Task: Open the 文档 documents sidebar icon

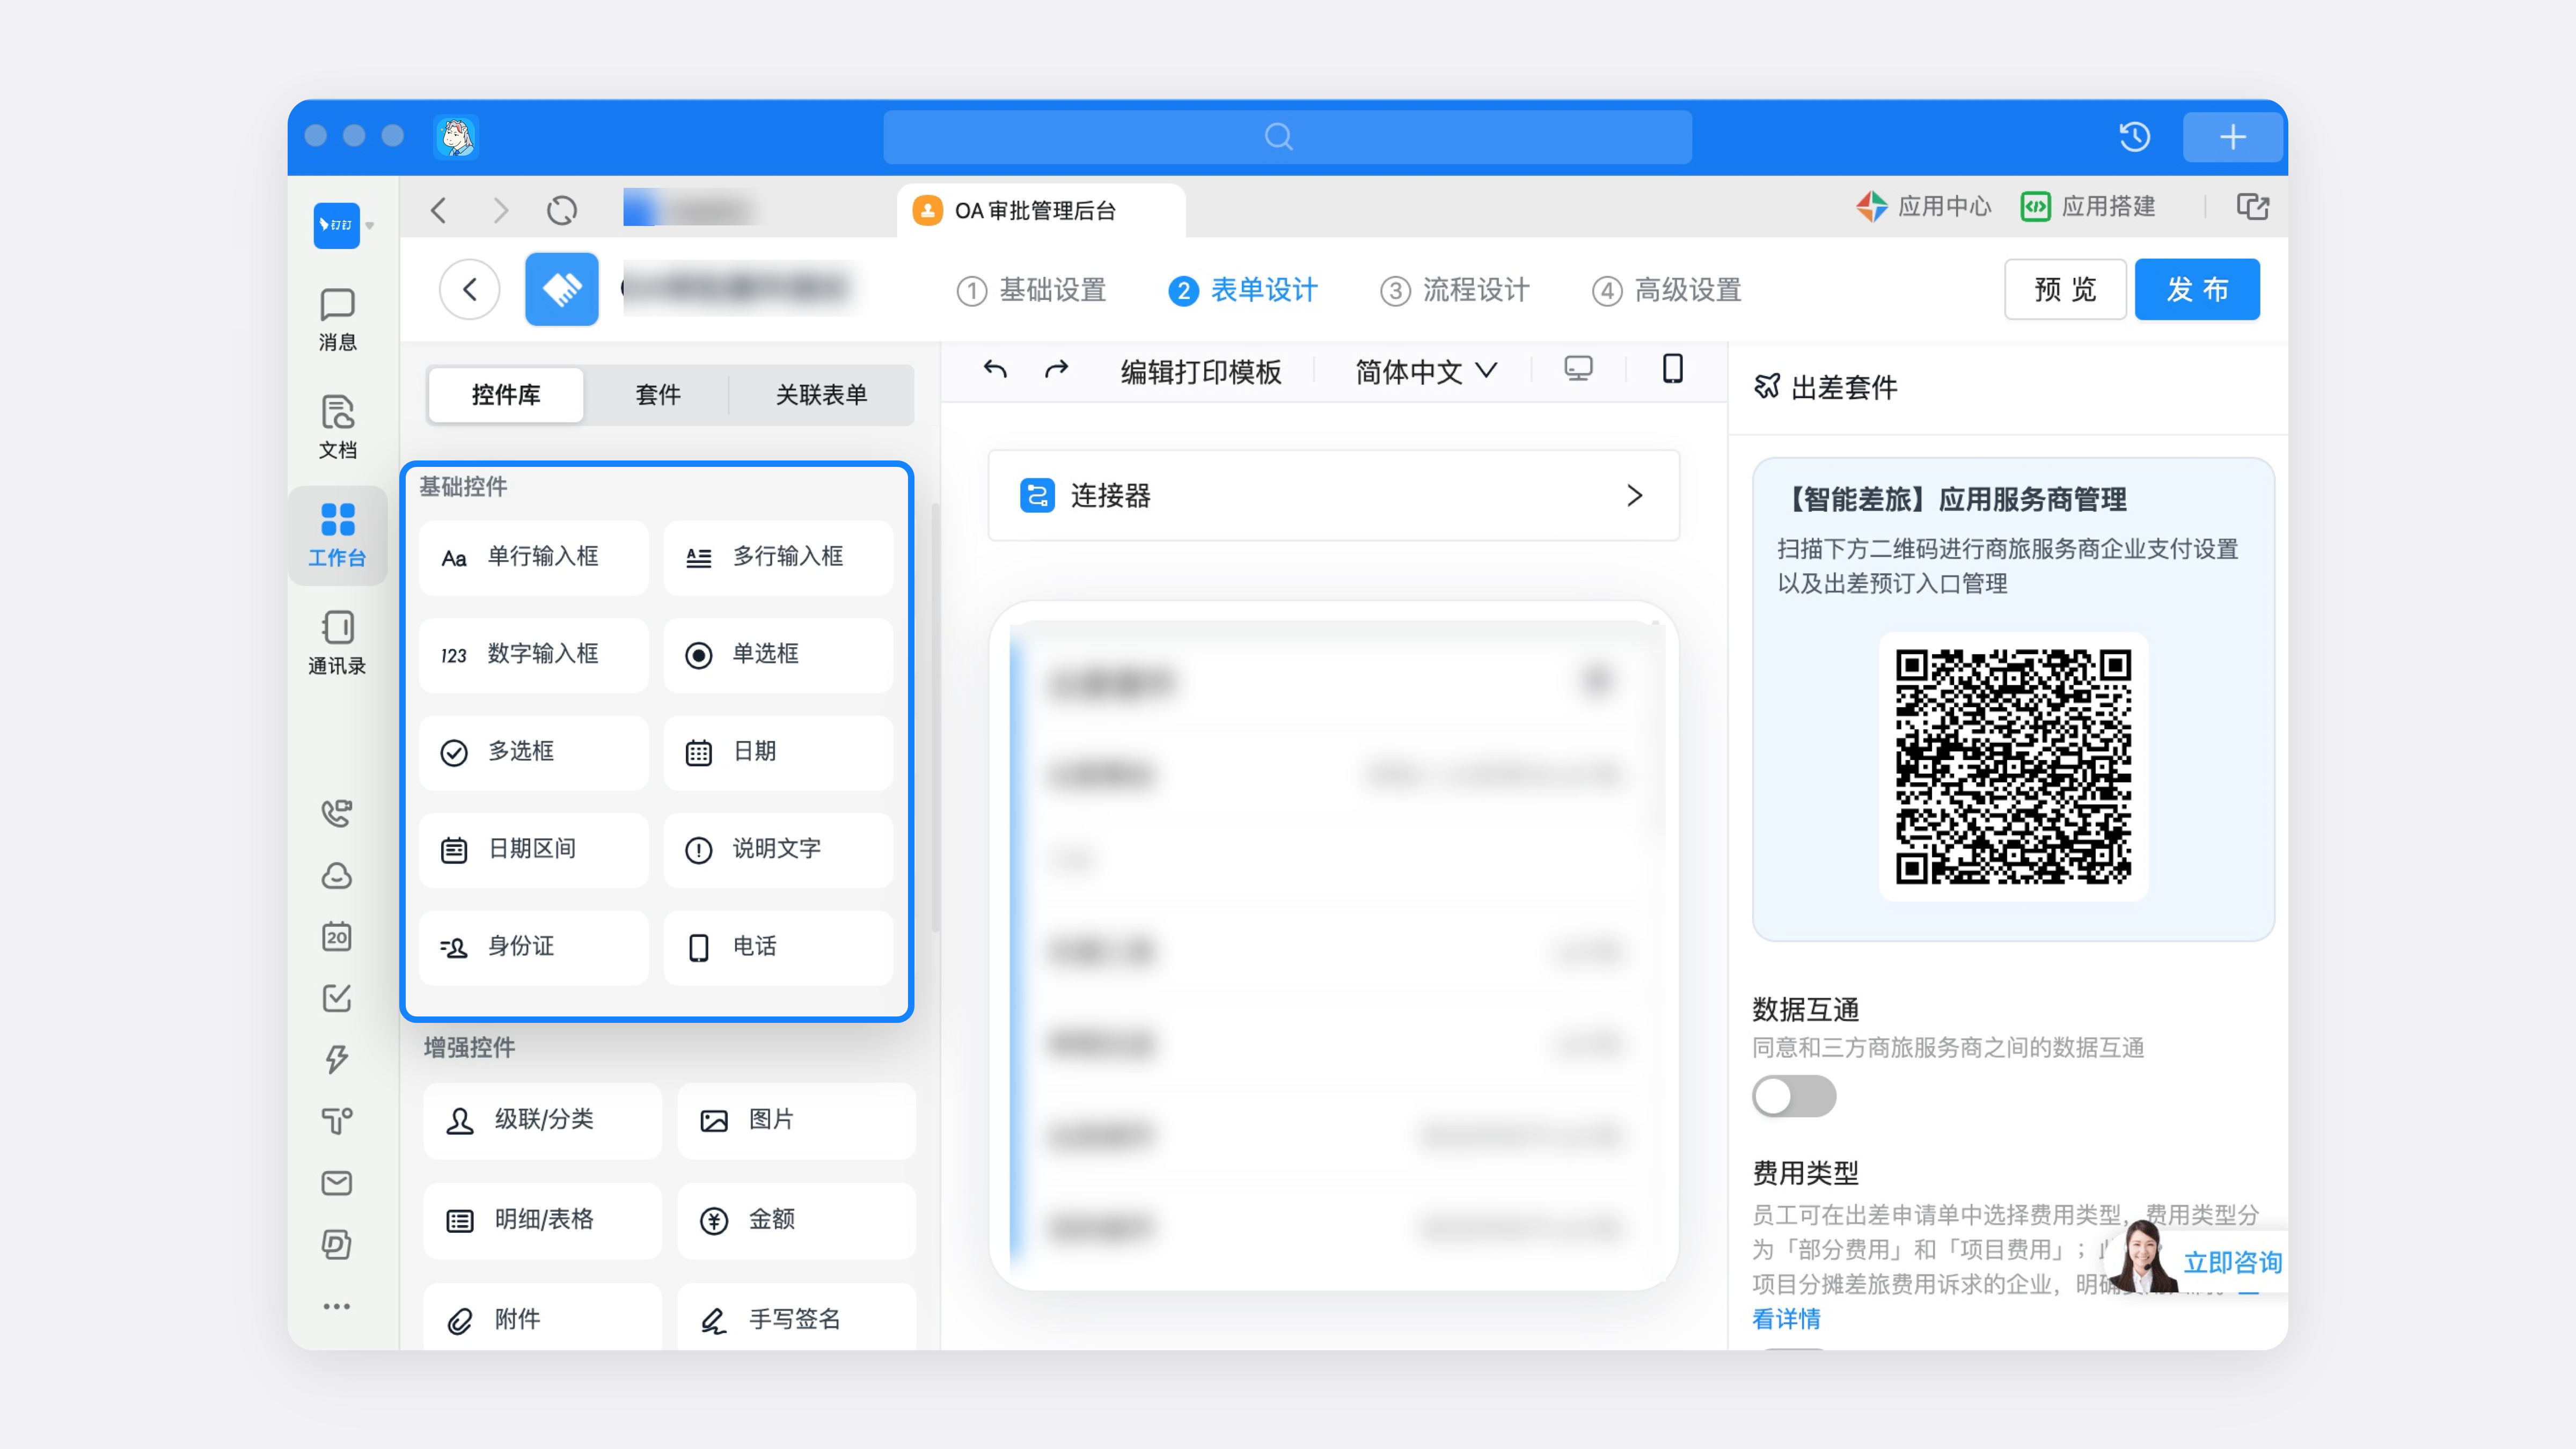Action: coord(337,427)
